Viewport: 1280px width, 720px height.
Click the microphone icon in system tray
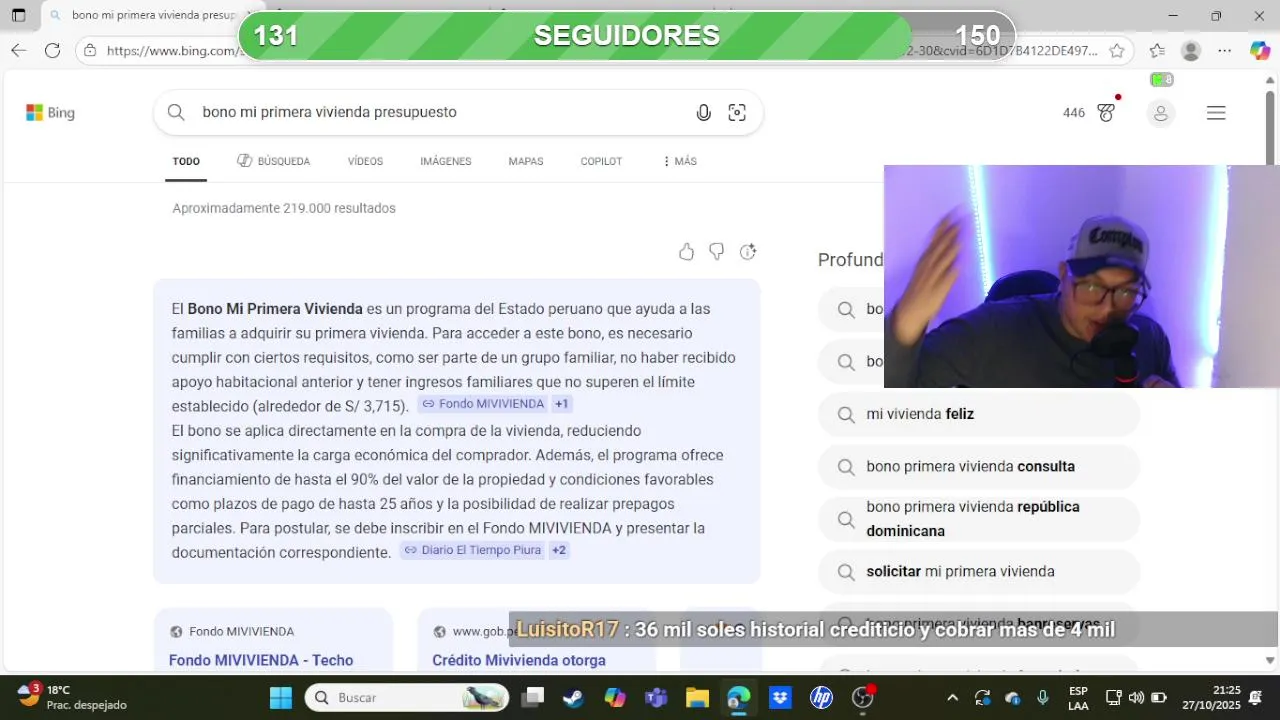(1043, 697)
